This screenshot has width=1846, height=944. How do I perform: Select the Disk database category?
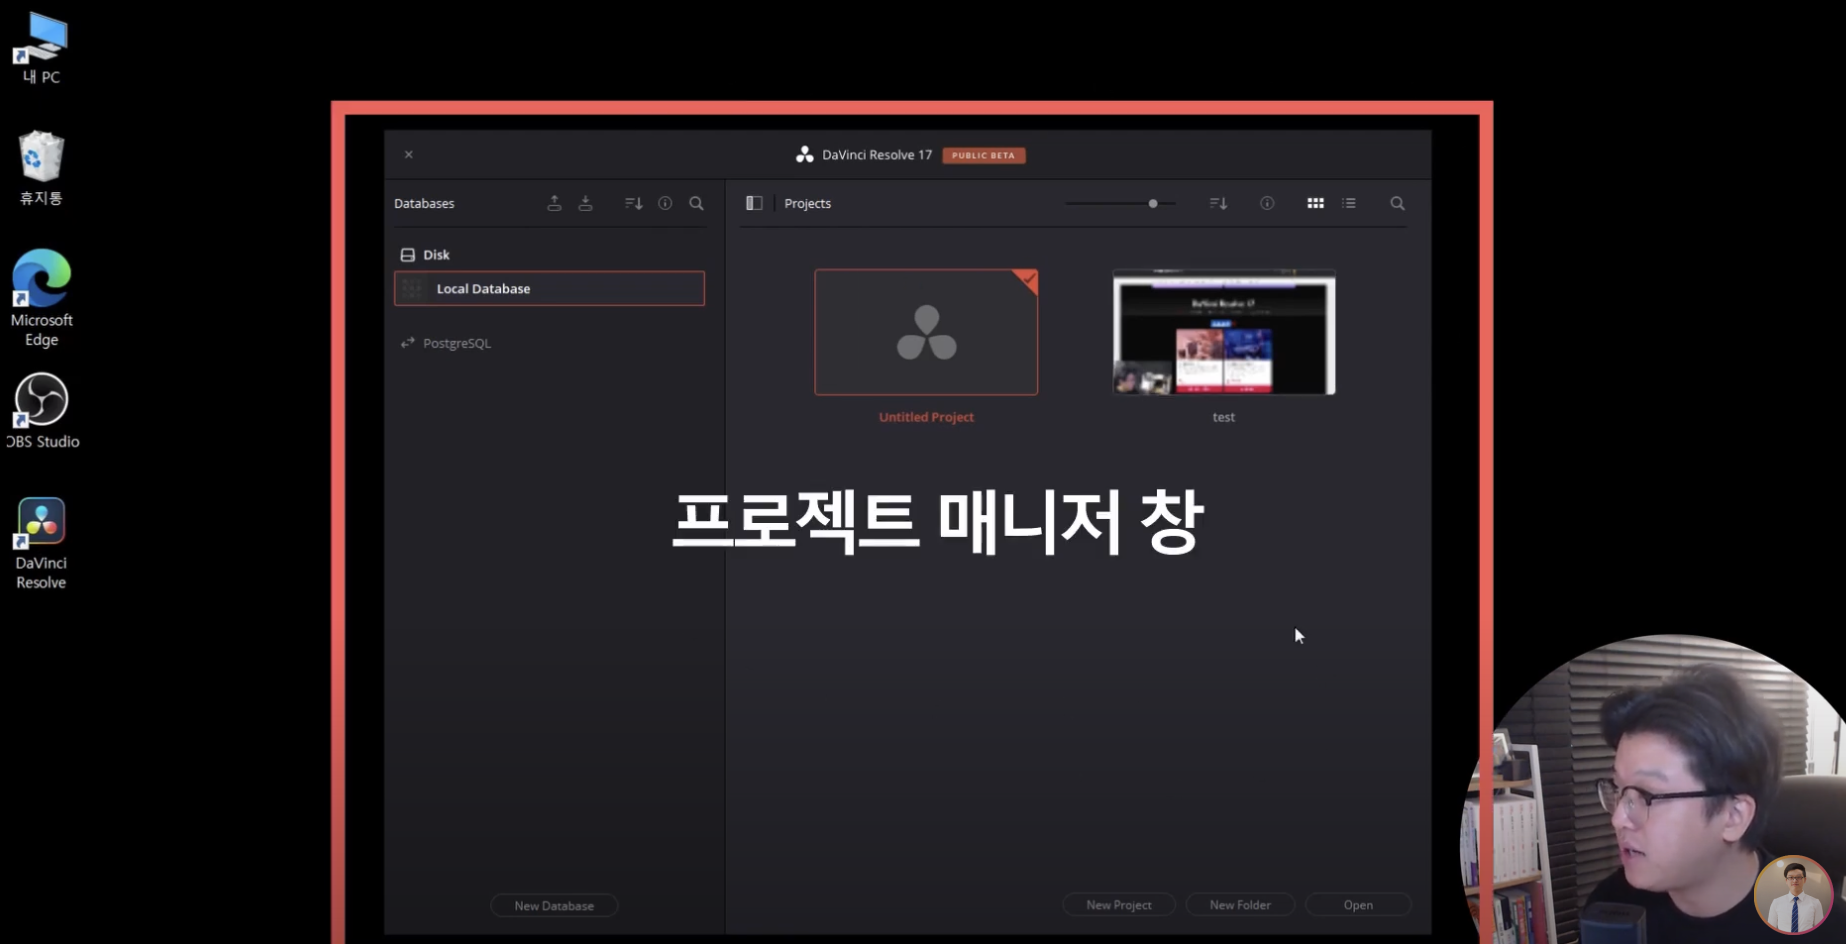(x=425, y=255)
